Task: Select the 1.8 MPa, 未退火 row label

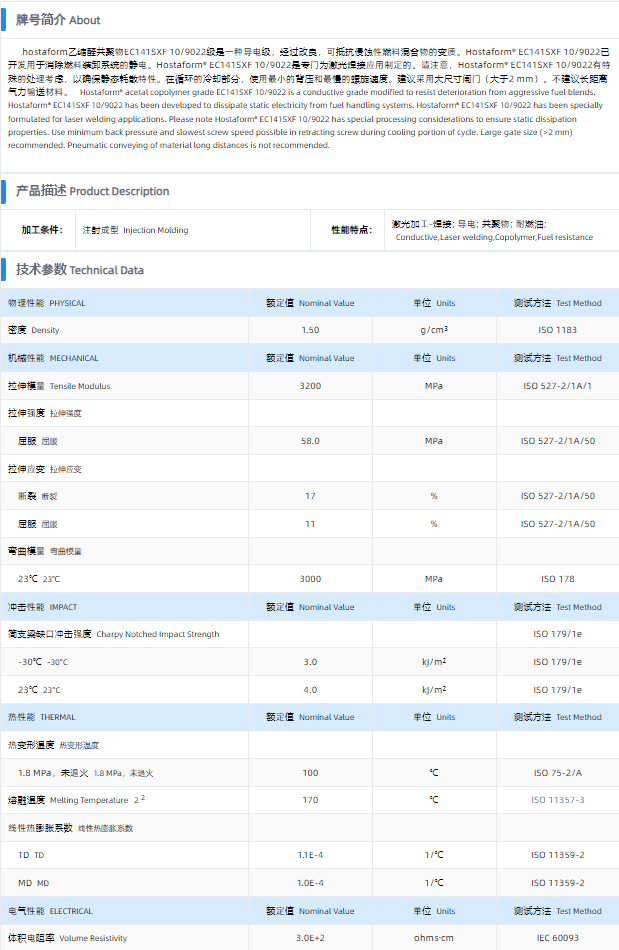Action: [x=85, y=773]
